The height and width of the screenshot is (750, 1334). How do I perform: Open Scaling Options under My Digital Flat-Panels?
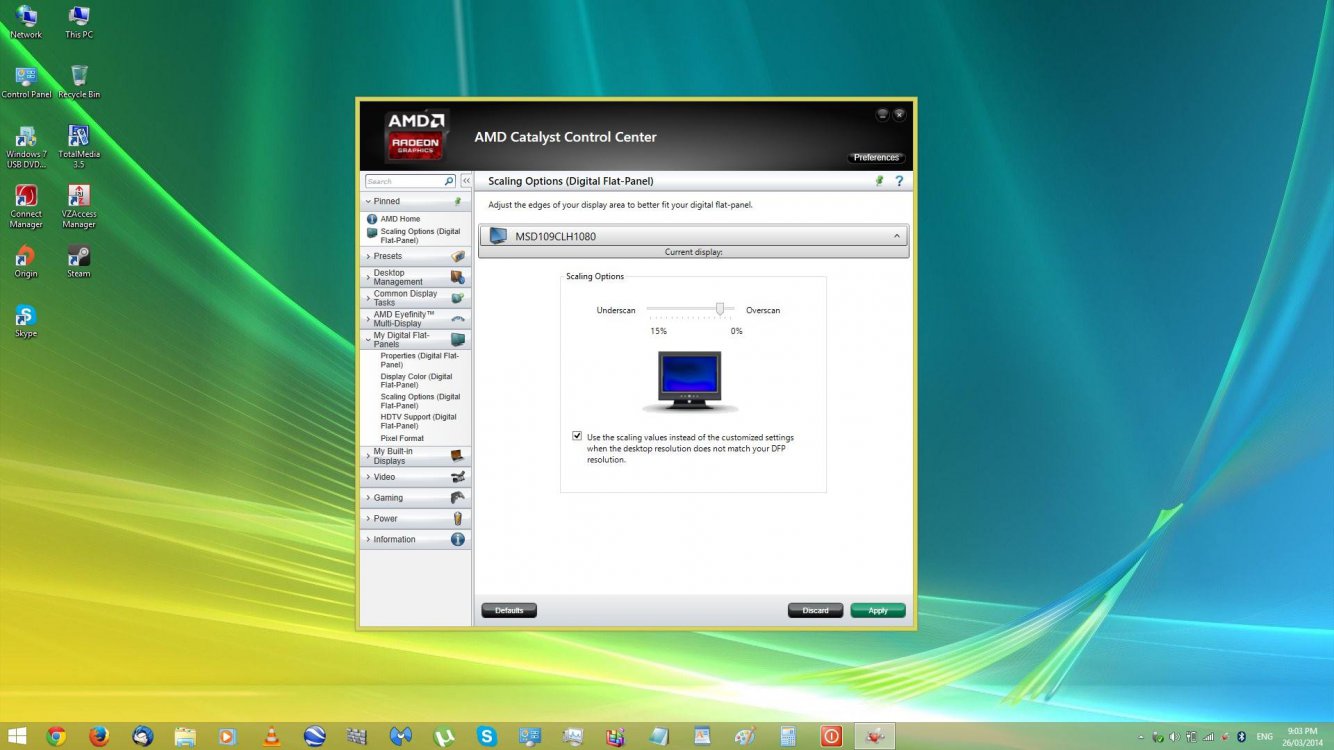420,401
